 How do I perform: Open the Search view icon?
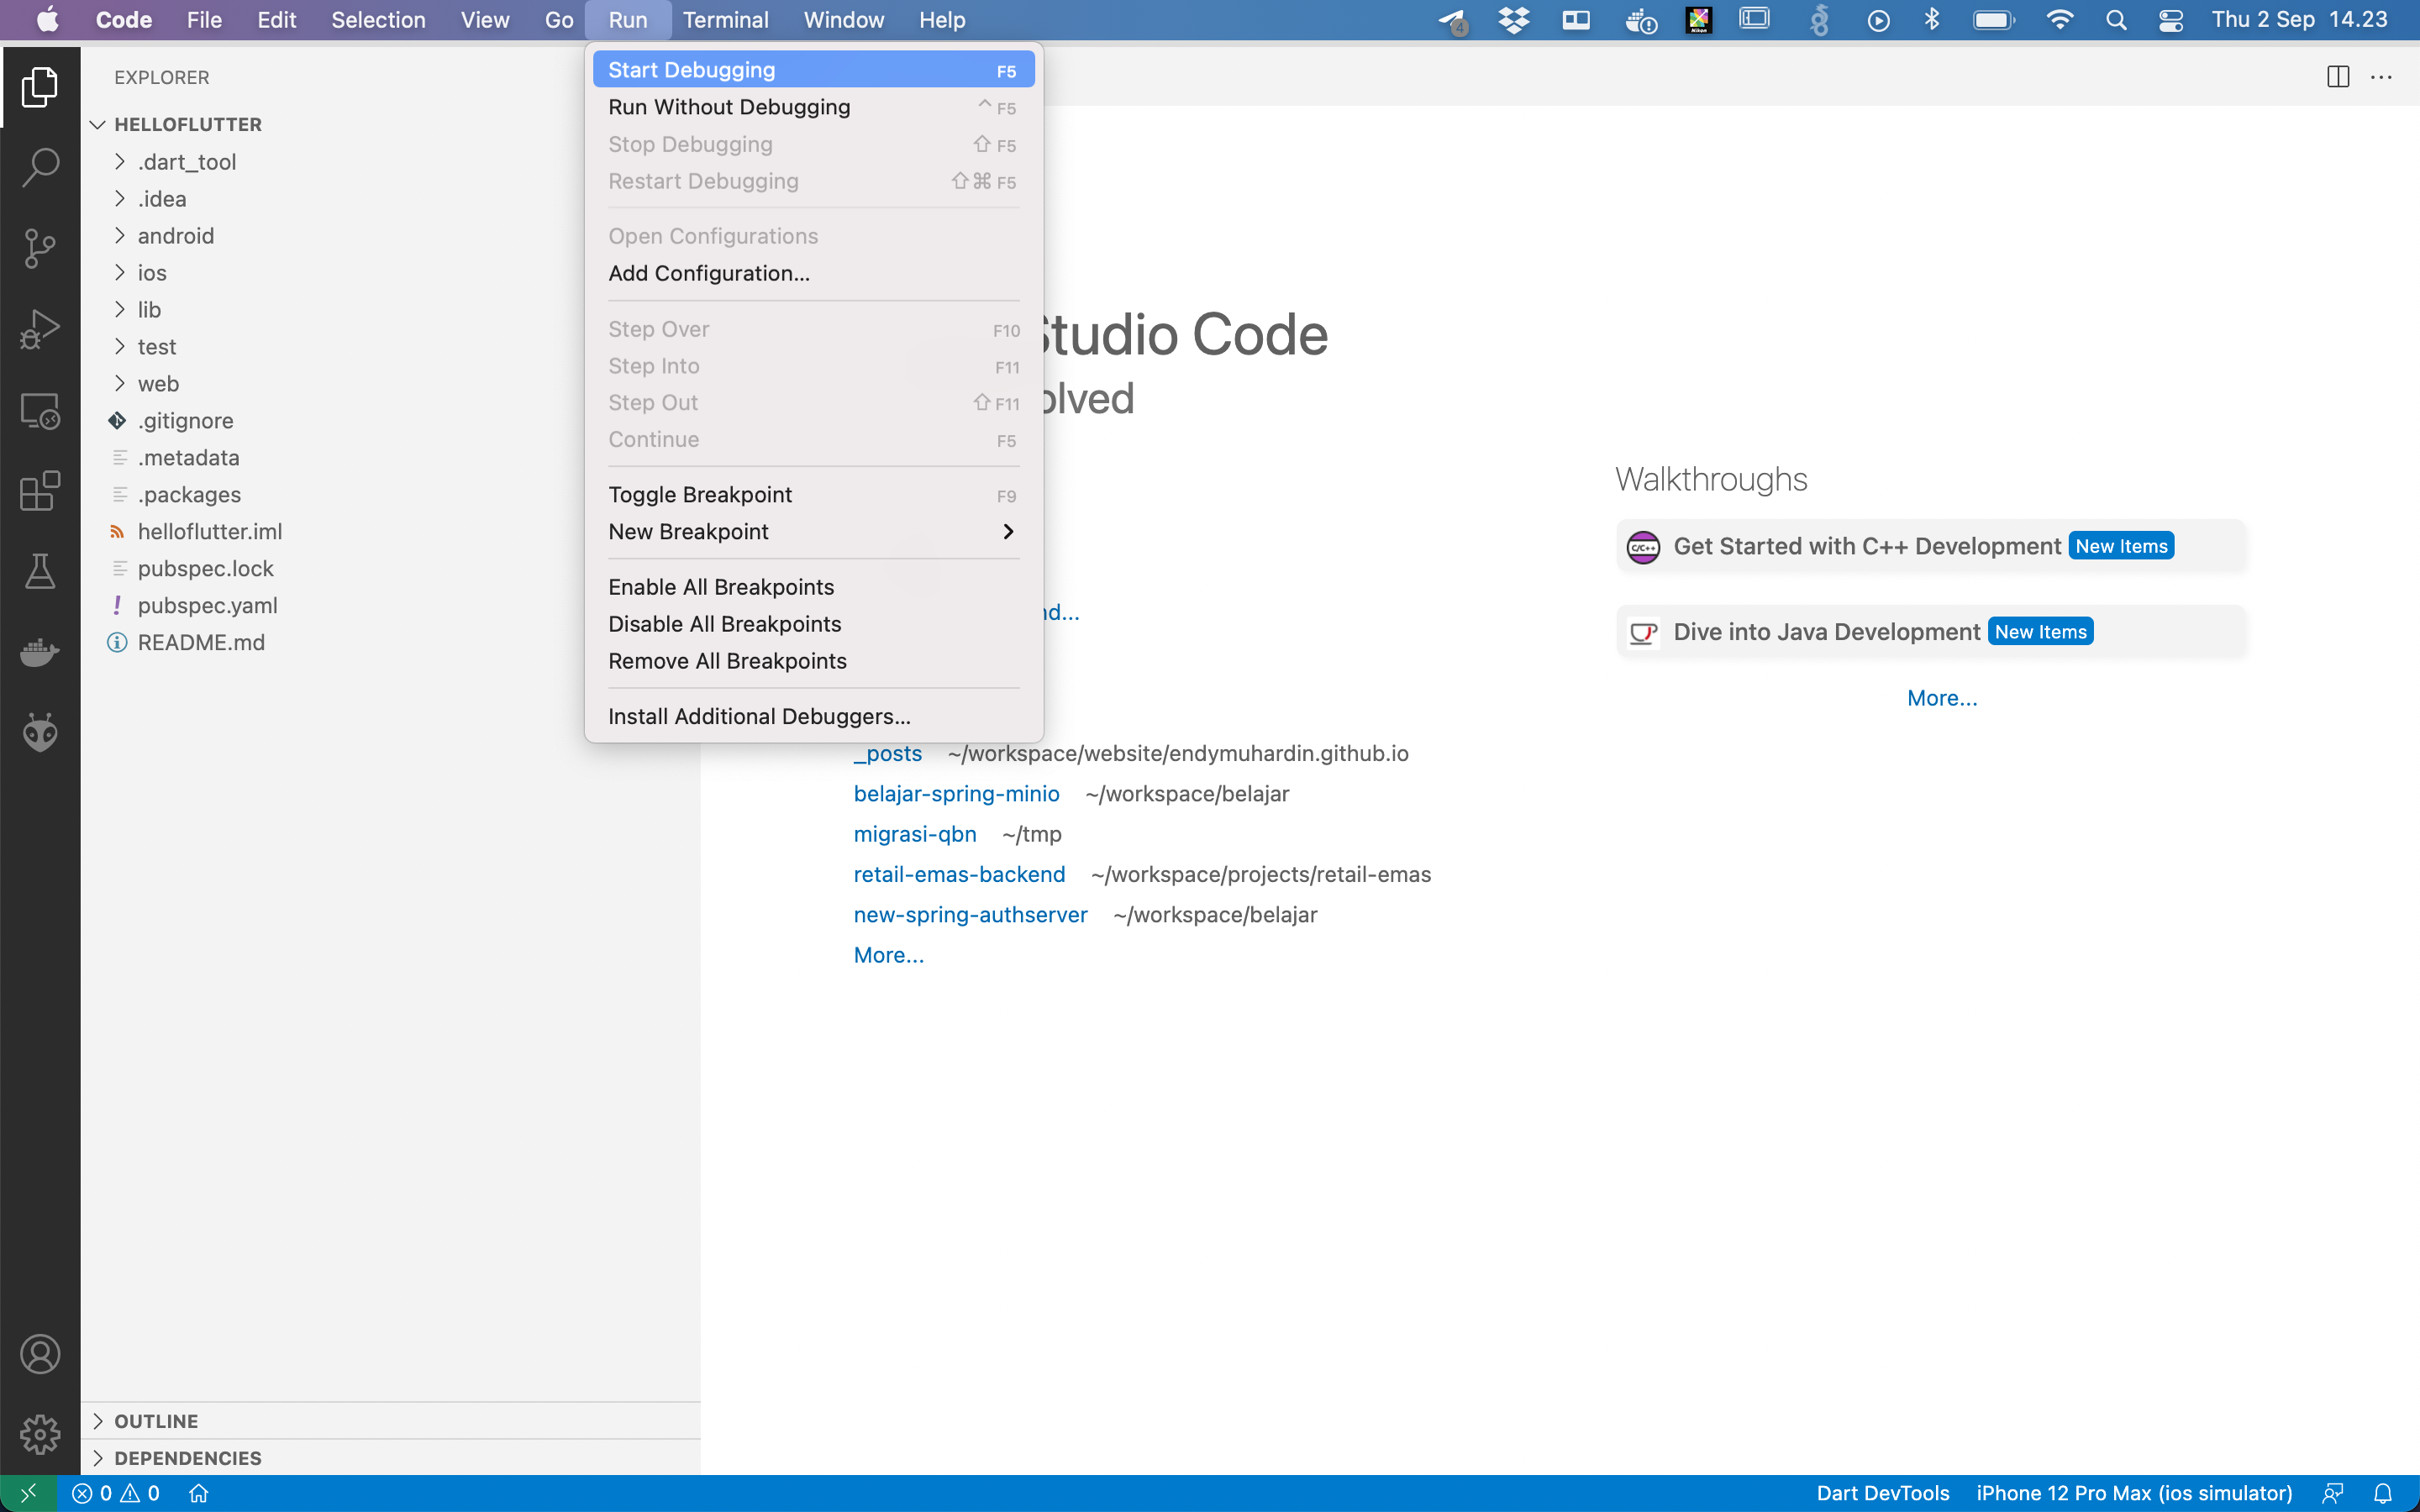(40, 167)
